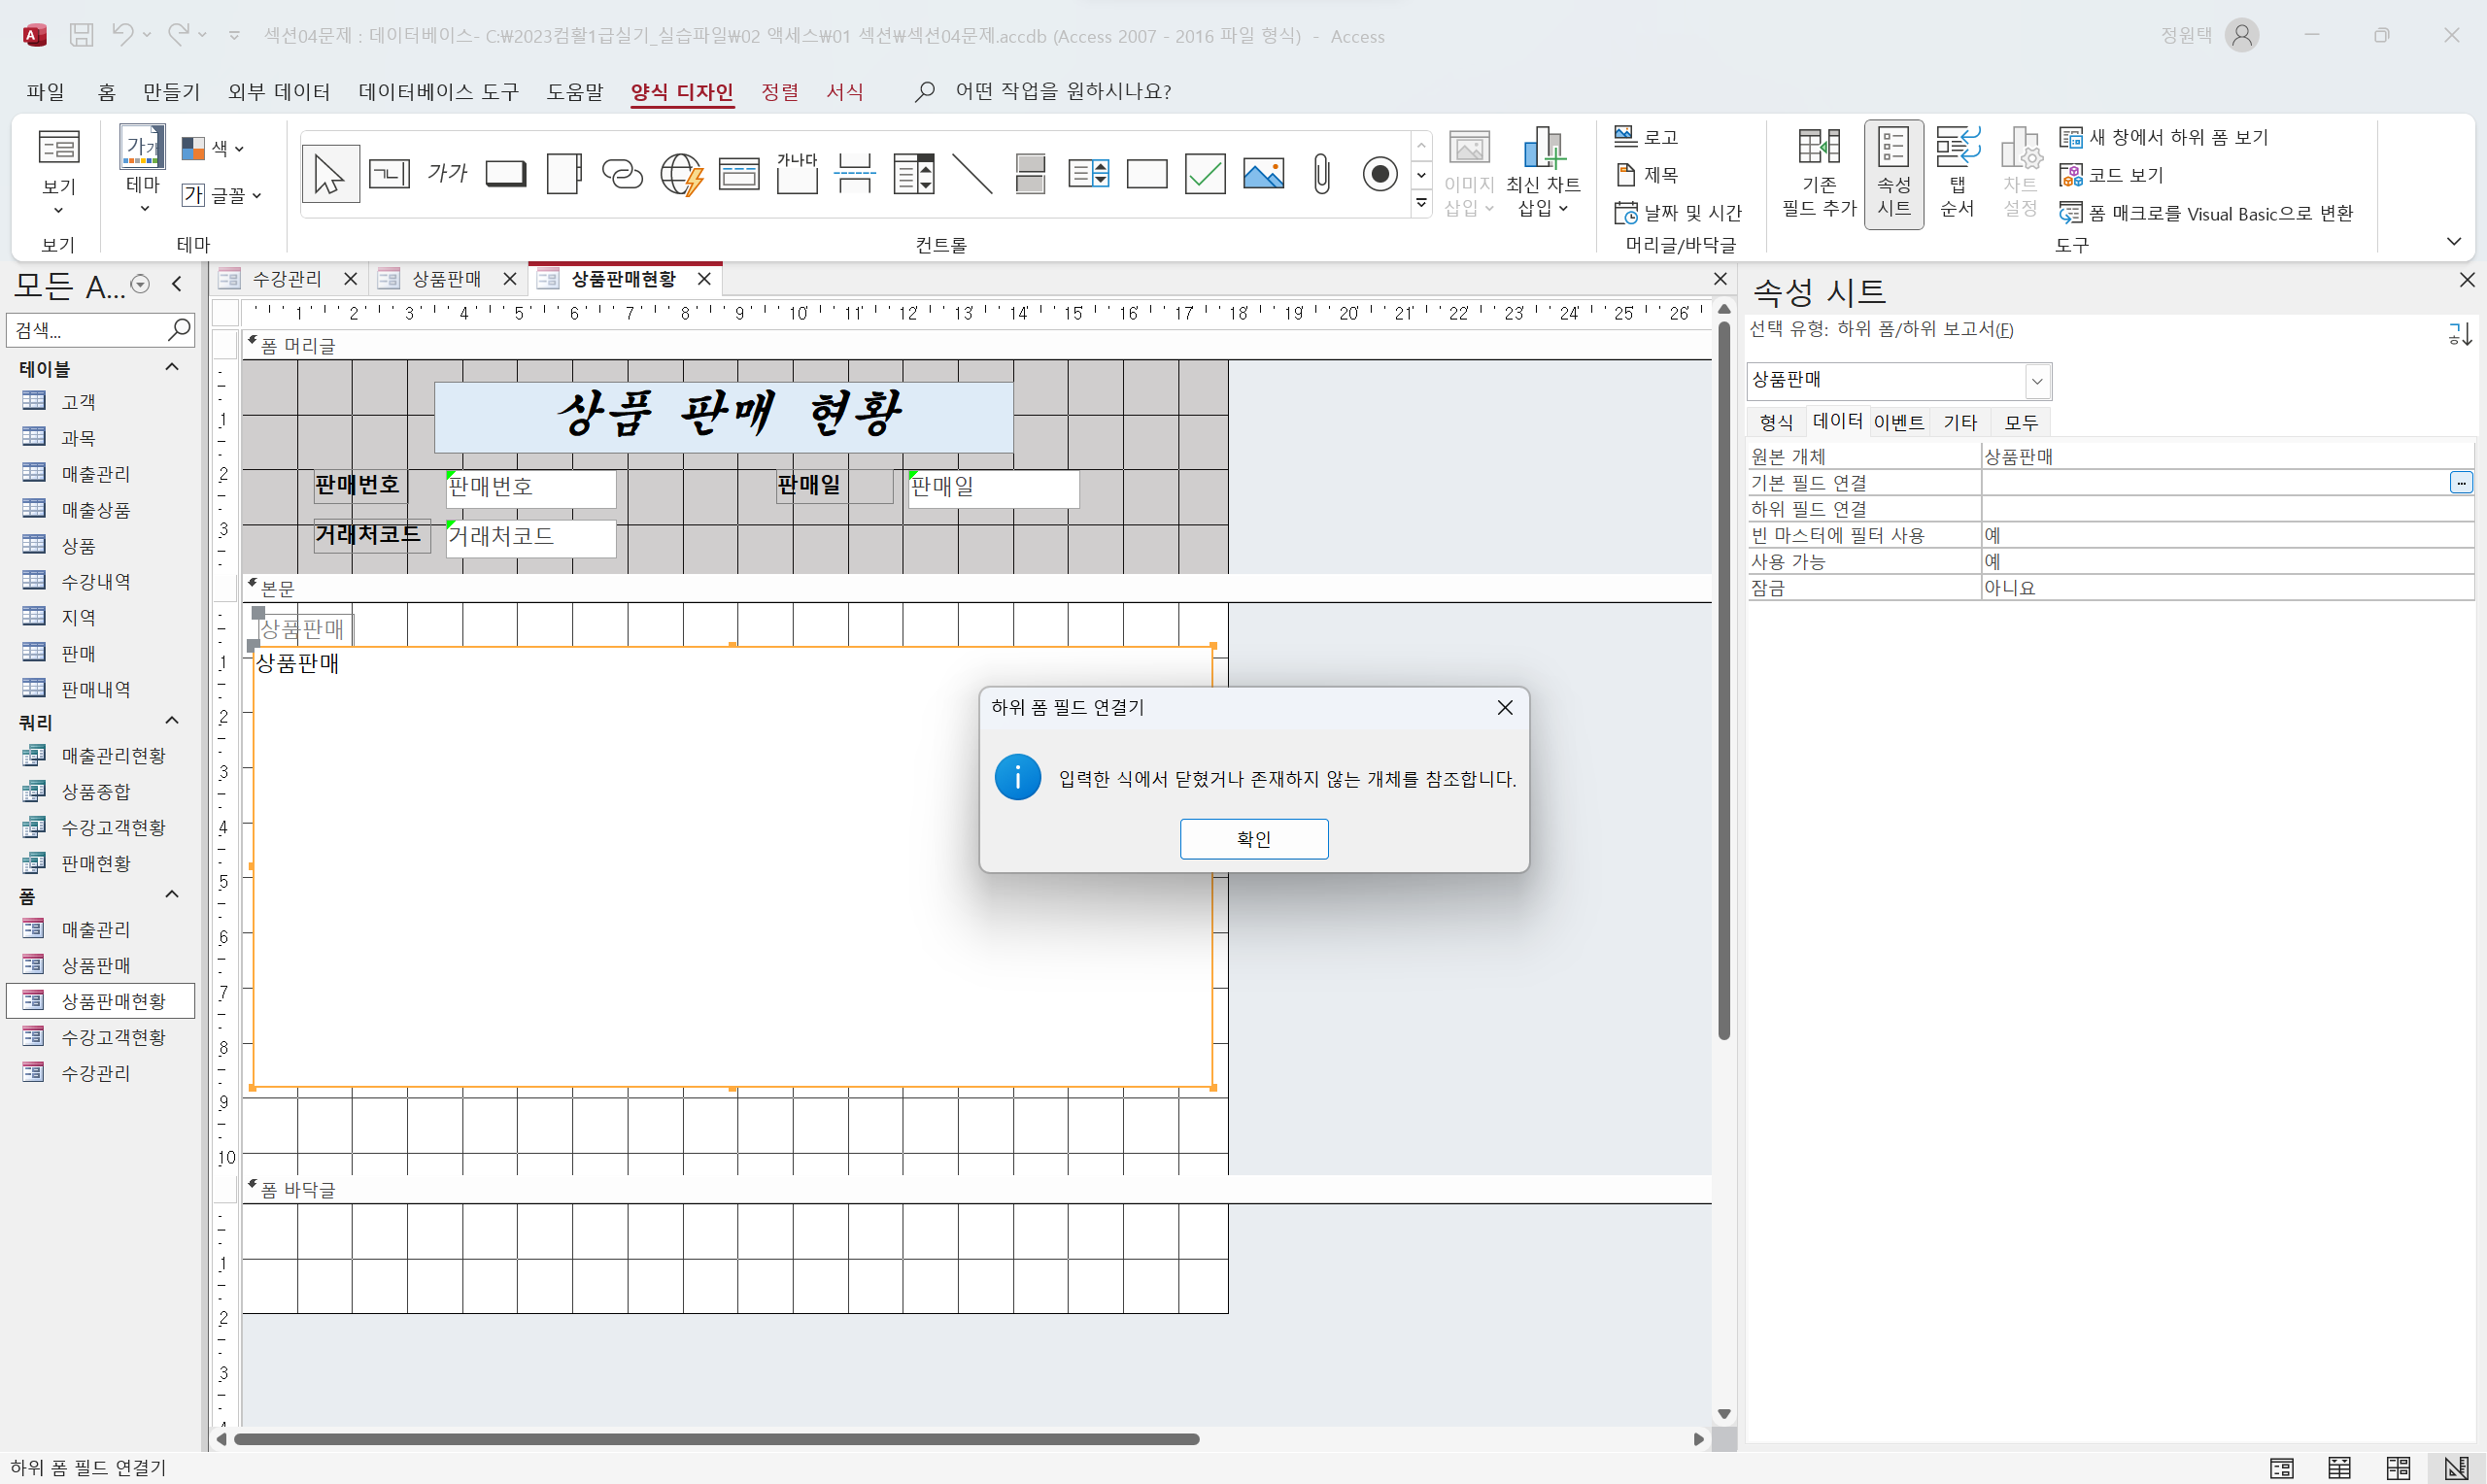Switch to the 이벤트 property tab
The image size is (2487, 1484).
pos(1898,422)
